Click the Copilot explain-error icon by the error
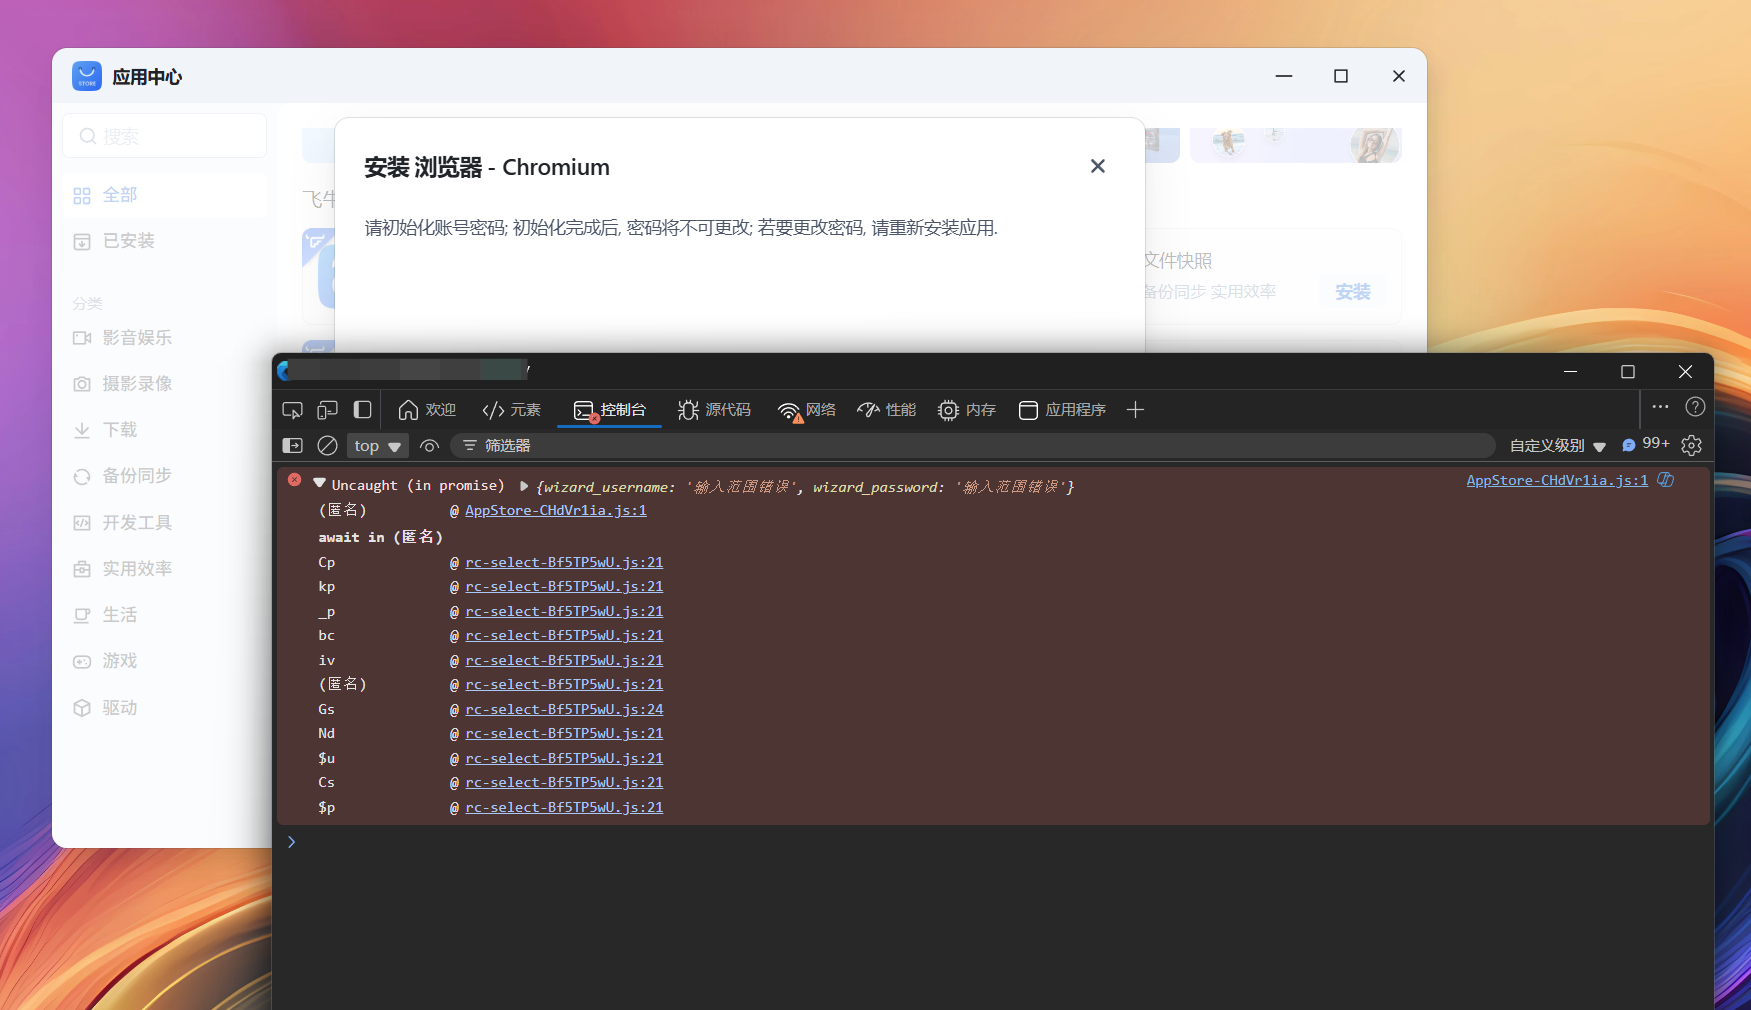The image size is (1751, 1010). [x=1666, y=480]
